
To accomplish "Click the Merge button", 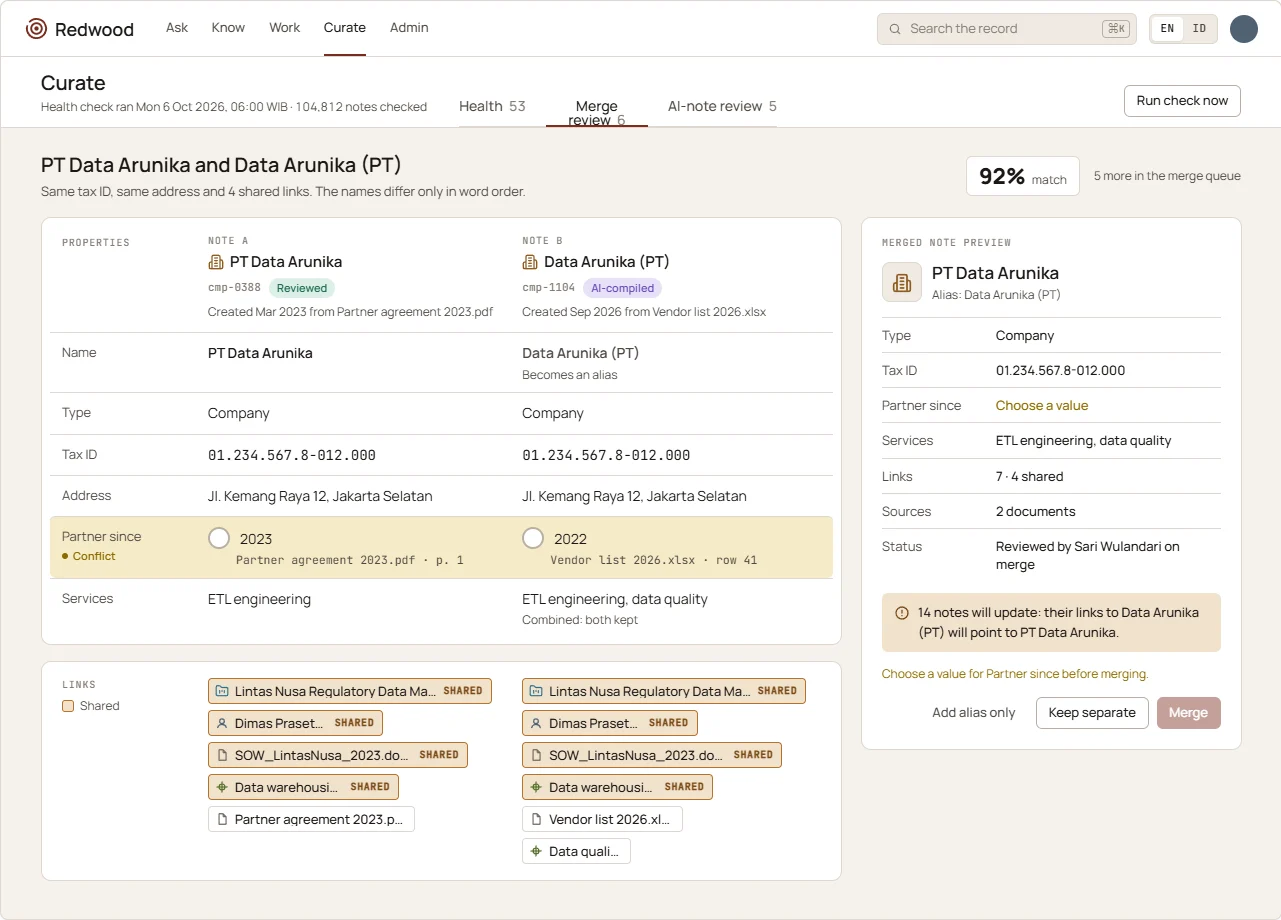I will (x=1189, y=713).
